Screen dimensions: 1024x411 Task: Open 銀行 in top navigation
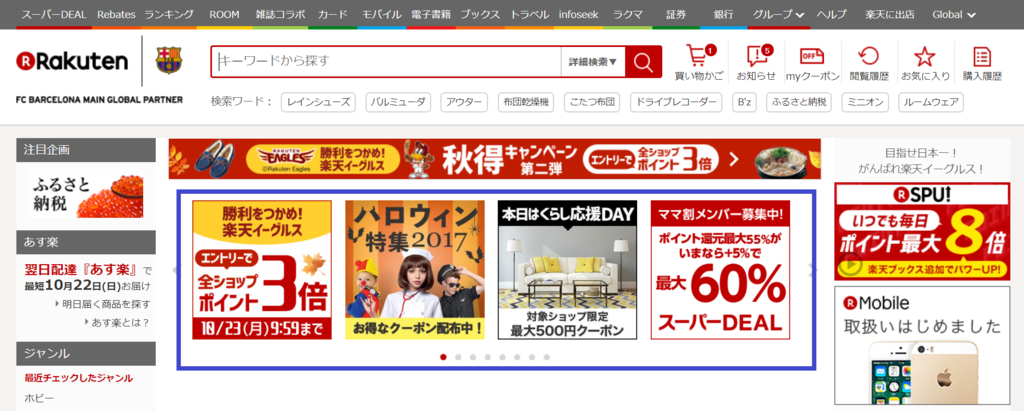click(724, 14)
